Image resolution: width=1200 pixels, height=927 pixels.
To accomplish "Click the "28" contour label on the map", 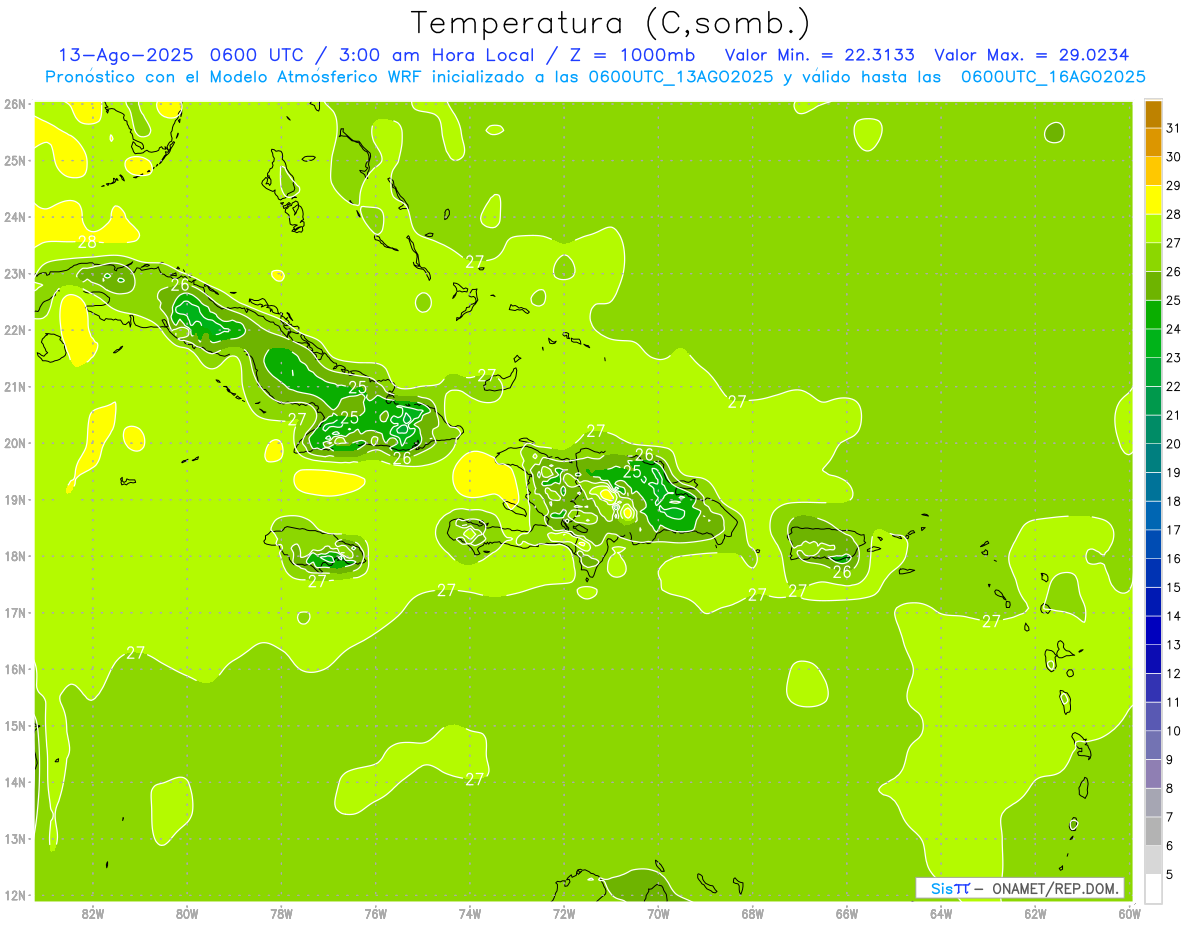I will pyautogui.click(x=88, y=242).
